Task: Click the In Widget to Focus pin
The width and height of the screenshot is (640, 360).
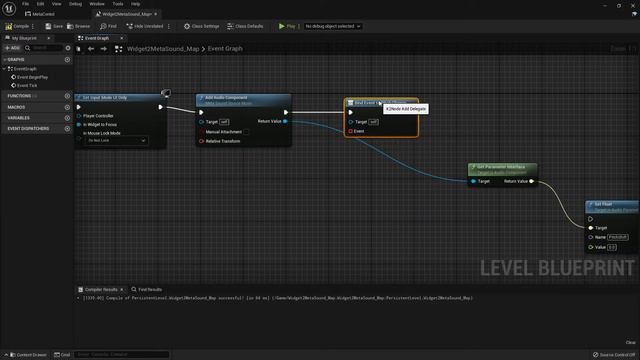Action: click(79, 124)
